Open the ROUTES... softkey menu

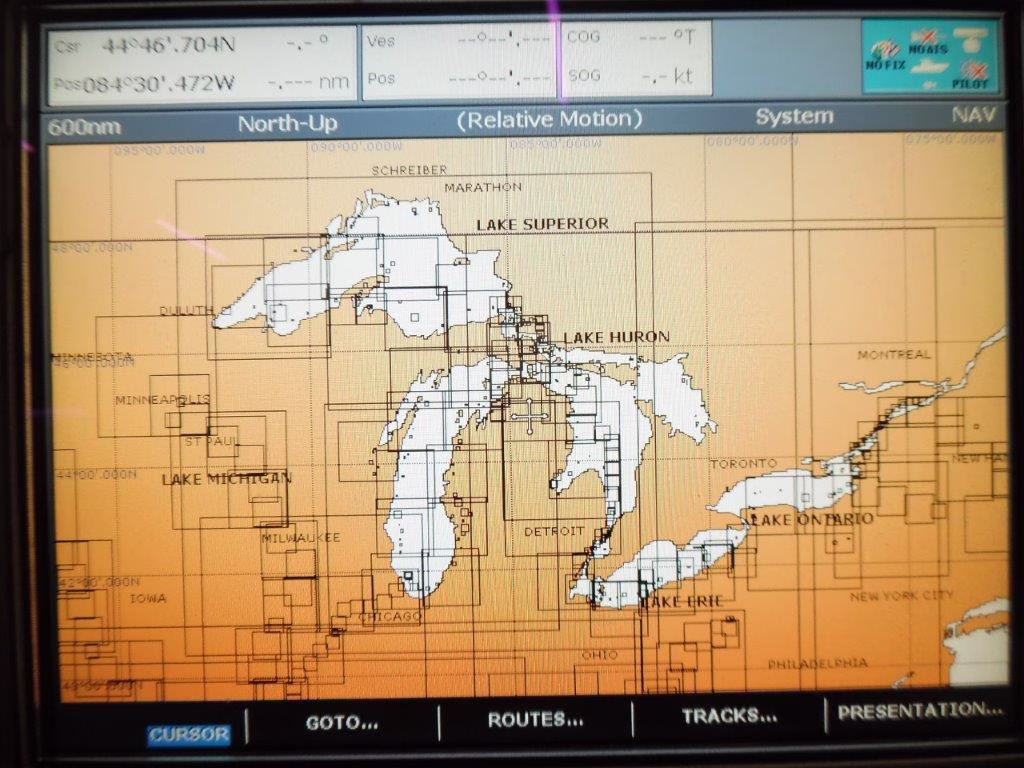point(535,719)
